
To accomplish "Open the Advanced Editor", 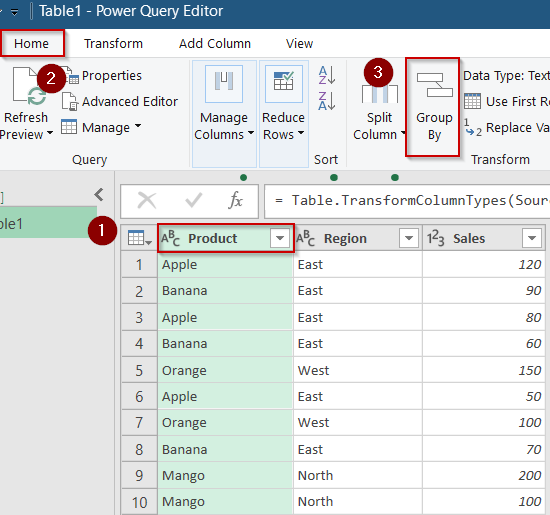I will 120,102.
